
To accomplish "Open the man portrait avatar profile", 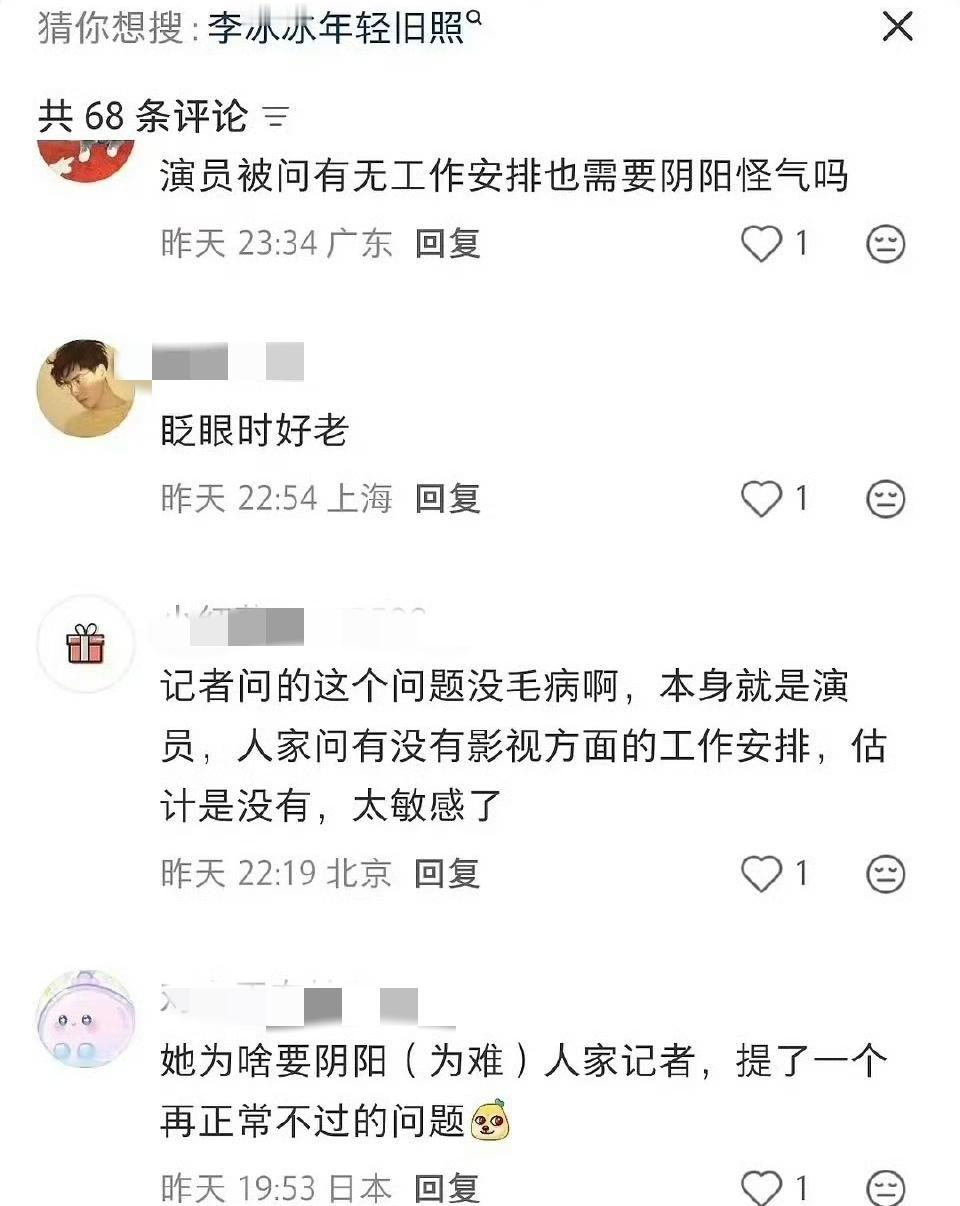I will 85,388.
